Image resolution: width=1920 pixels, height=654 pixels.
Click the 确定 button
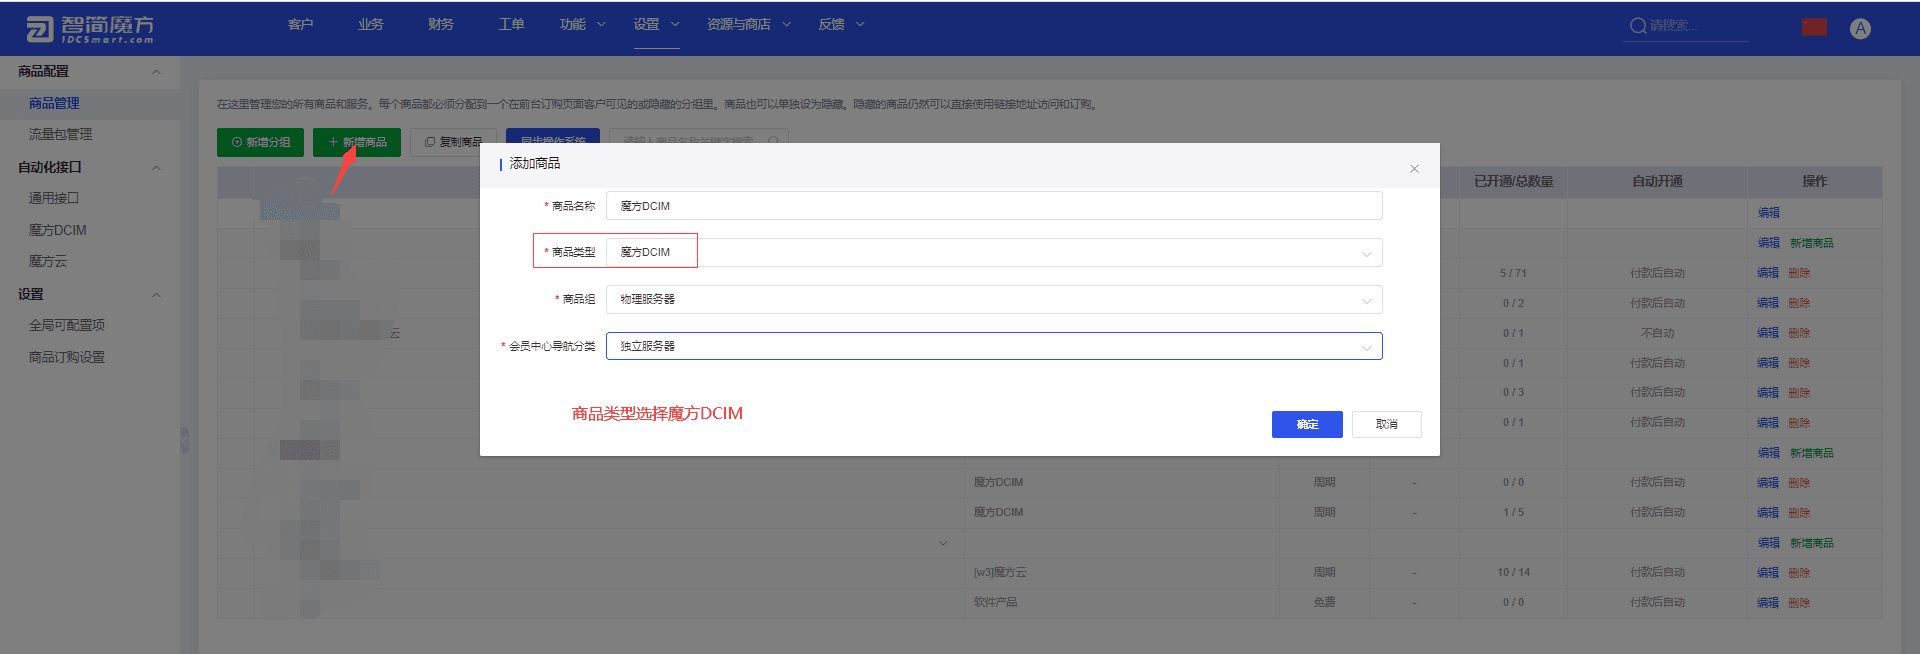pos(1307,424)
